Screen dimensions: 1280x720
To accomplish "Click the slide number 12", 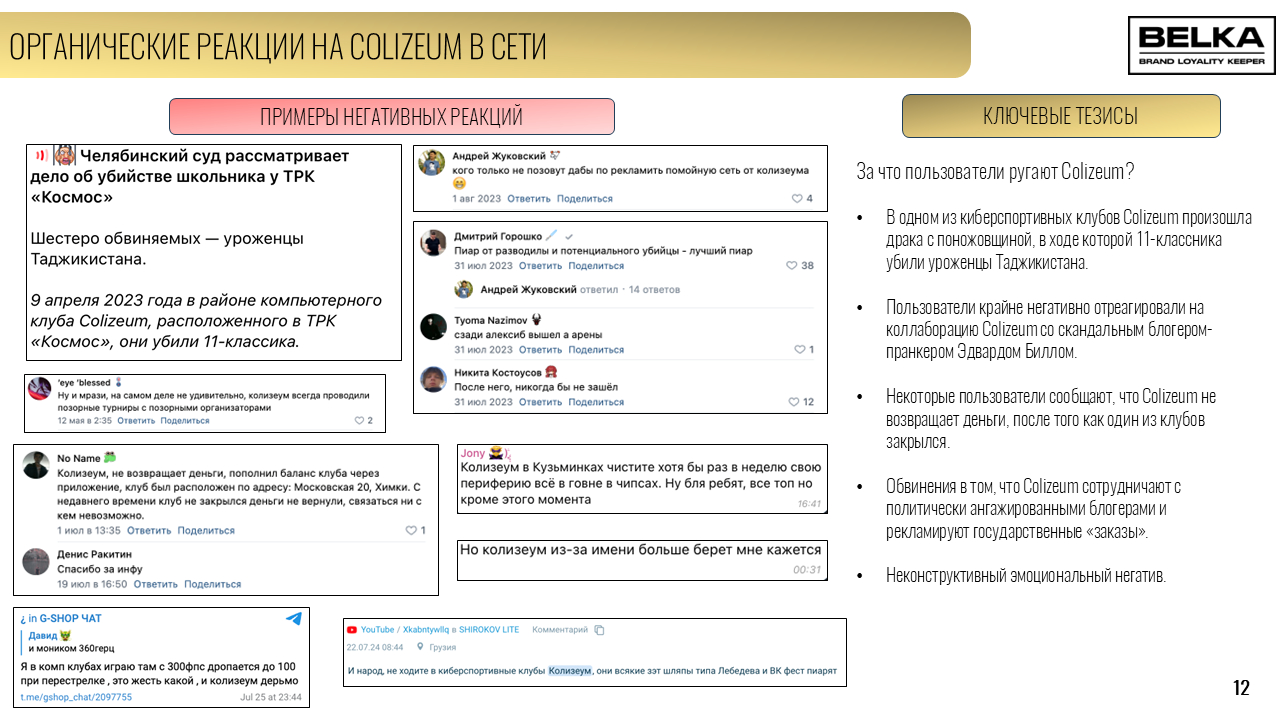I will pos(1241,687).
